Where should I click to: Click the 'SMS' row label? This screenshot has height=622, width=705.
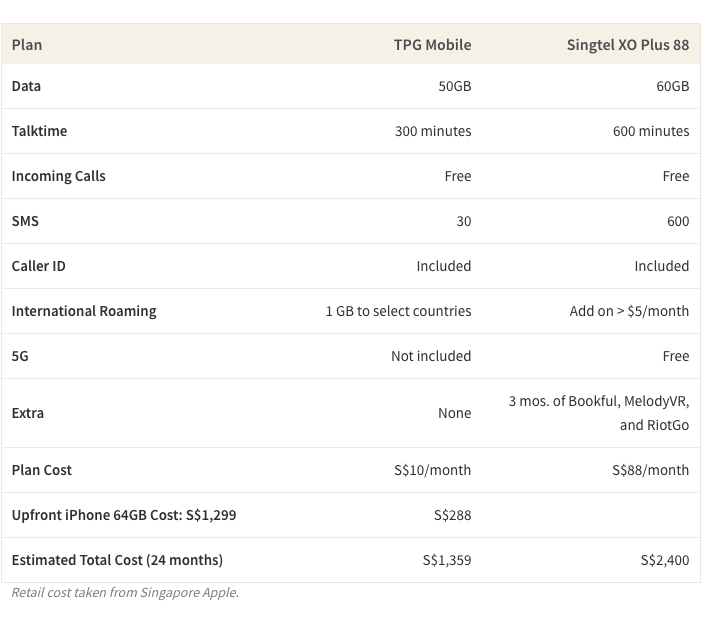pyautogui.click(x=25, y=221)
